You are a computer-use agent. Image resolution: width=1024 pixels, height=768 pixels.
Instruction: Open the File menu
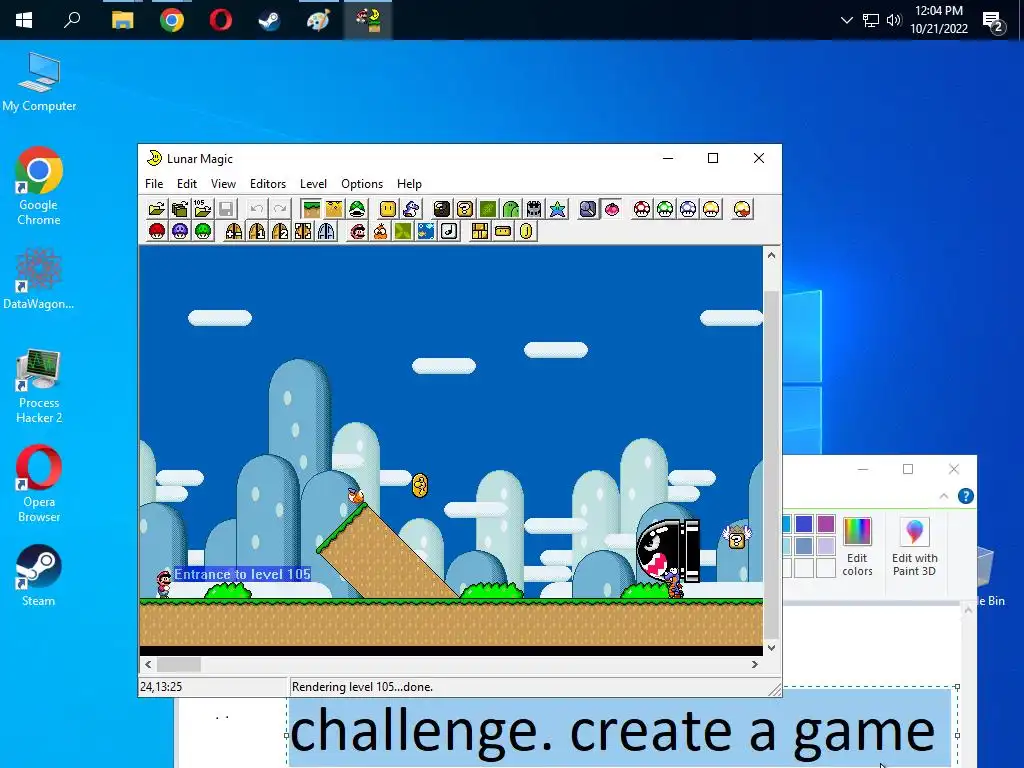[x=154, y=184]
